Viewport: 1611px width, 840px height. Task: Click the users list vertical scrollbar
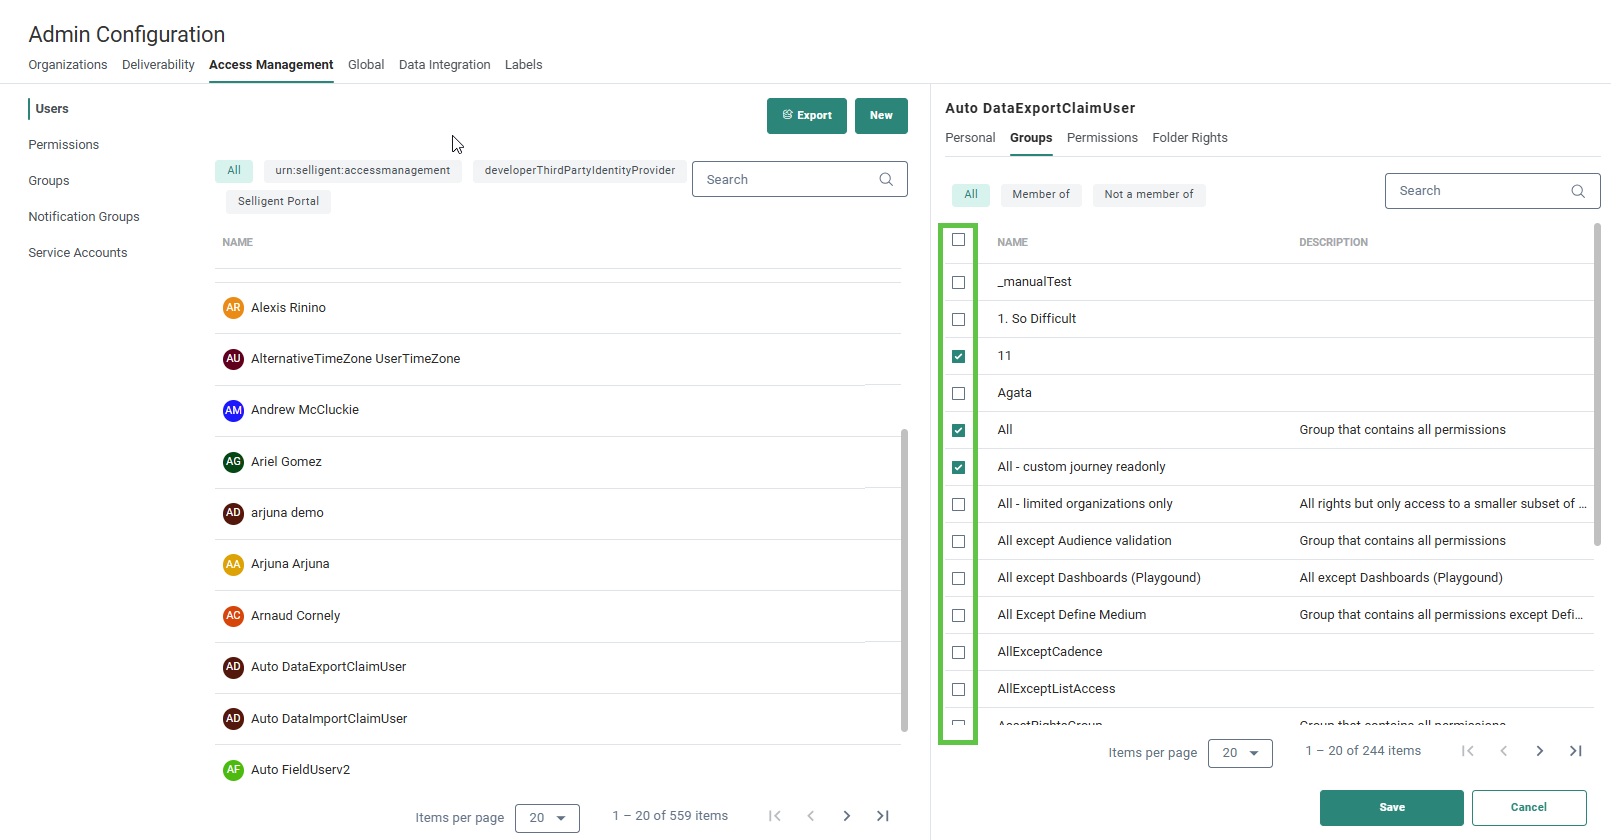click(904, 580)
